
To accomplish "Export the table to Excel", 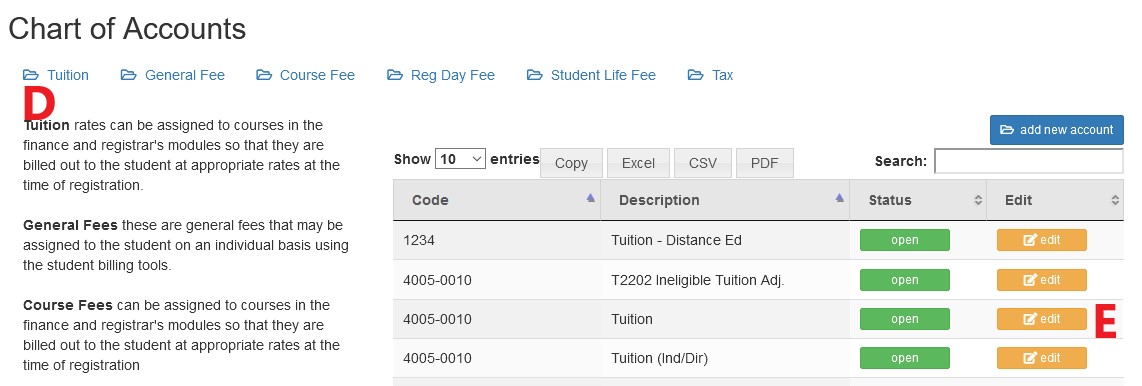I will tap(638, 163).
